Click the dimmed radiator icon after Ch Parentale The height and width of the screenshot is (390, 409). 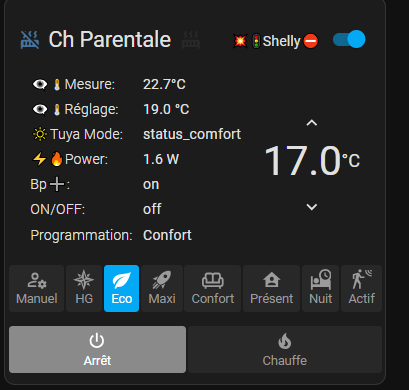pos(191,40)
